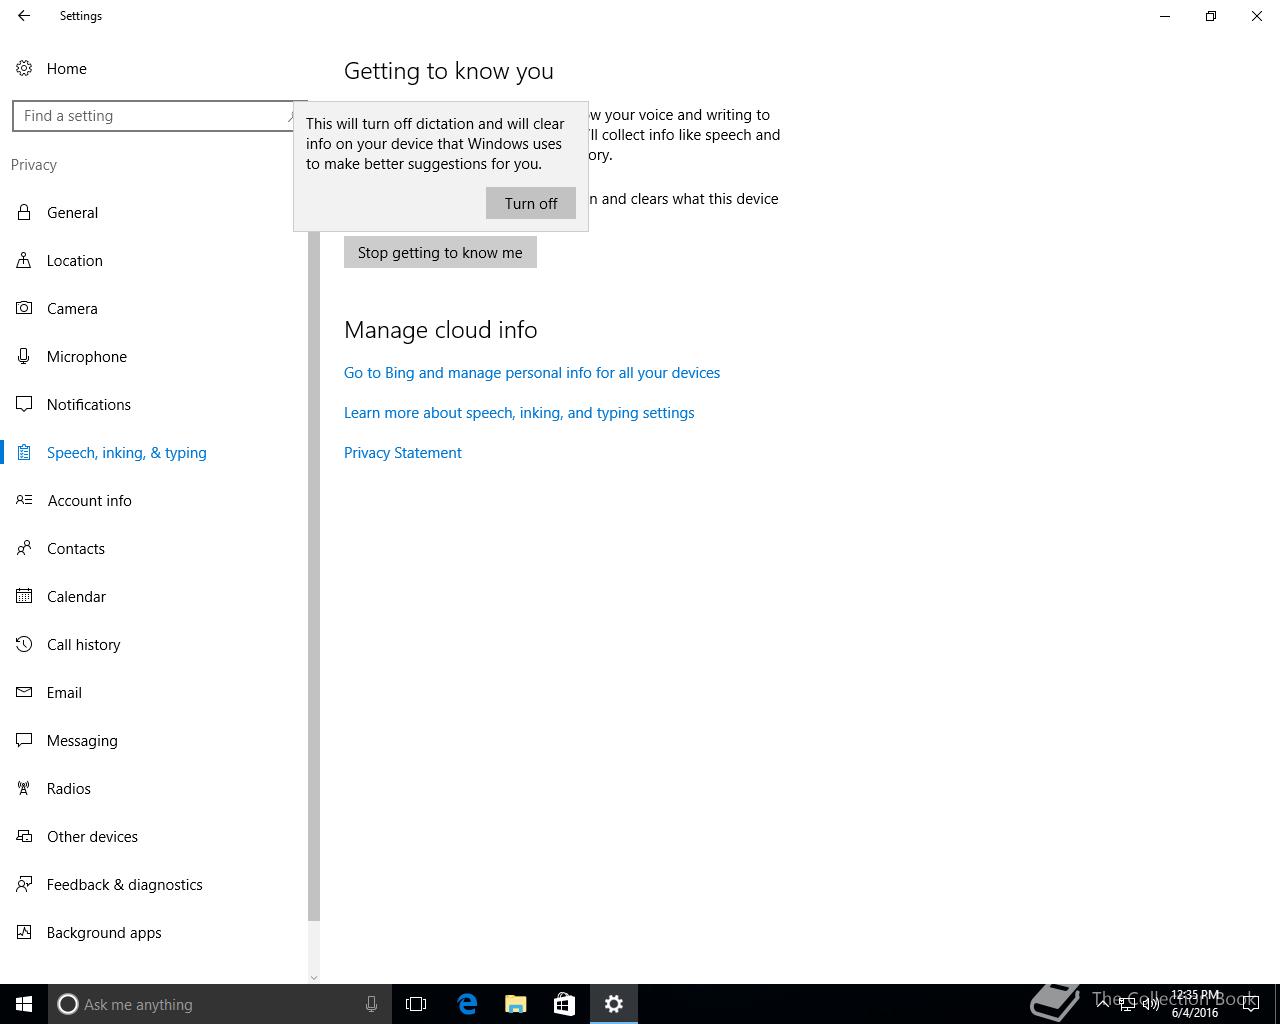This screenshot has height=1024, width=1280.
Task: Click Stop getting to know me button
Action: click(440, 252)
